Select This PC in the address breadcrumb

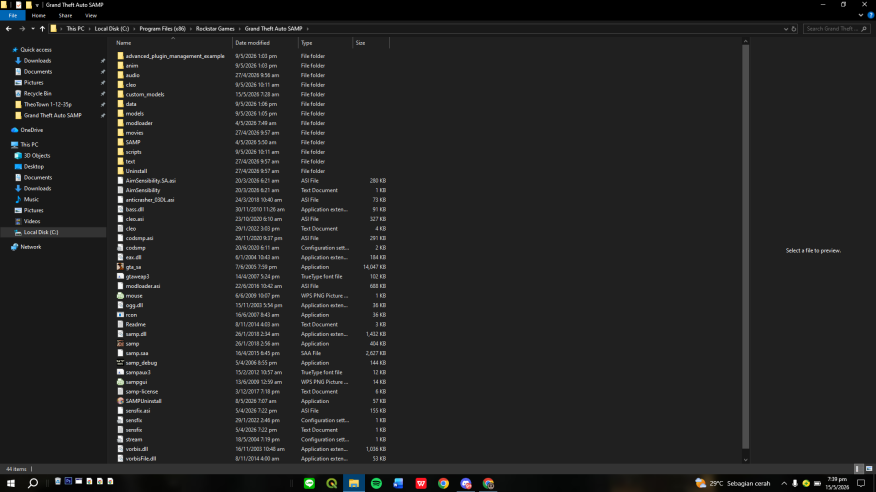(x=75, y=28)
